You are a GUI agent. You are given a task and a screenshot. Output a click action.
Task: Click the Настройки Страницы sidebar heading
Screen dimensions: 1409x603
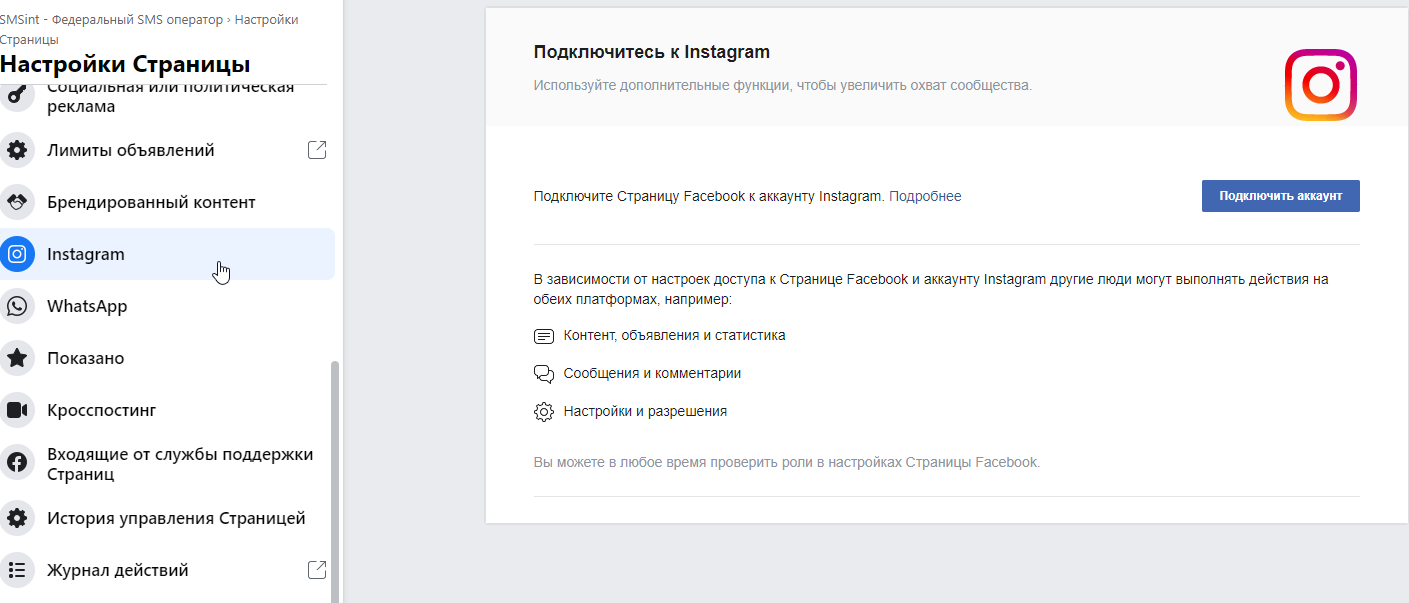pos(125,65)
